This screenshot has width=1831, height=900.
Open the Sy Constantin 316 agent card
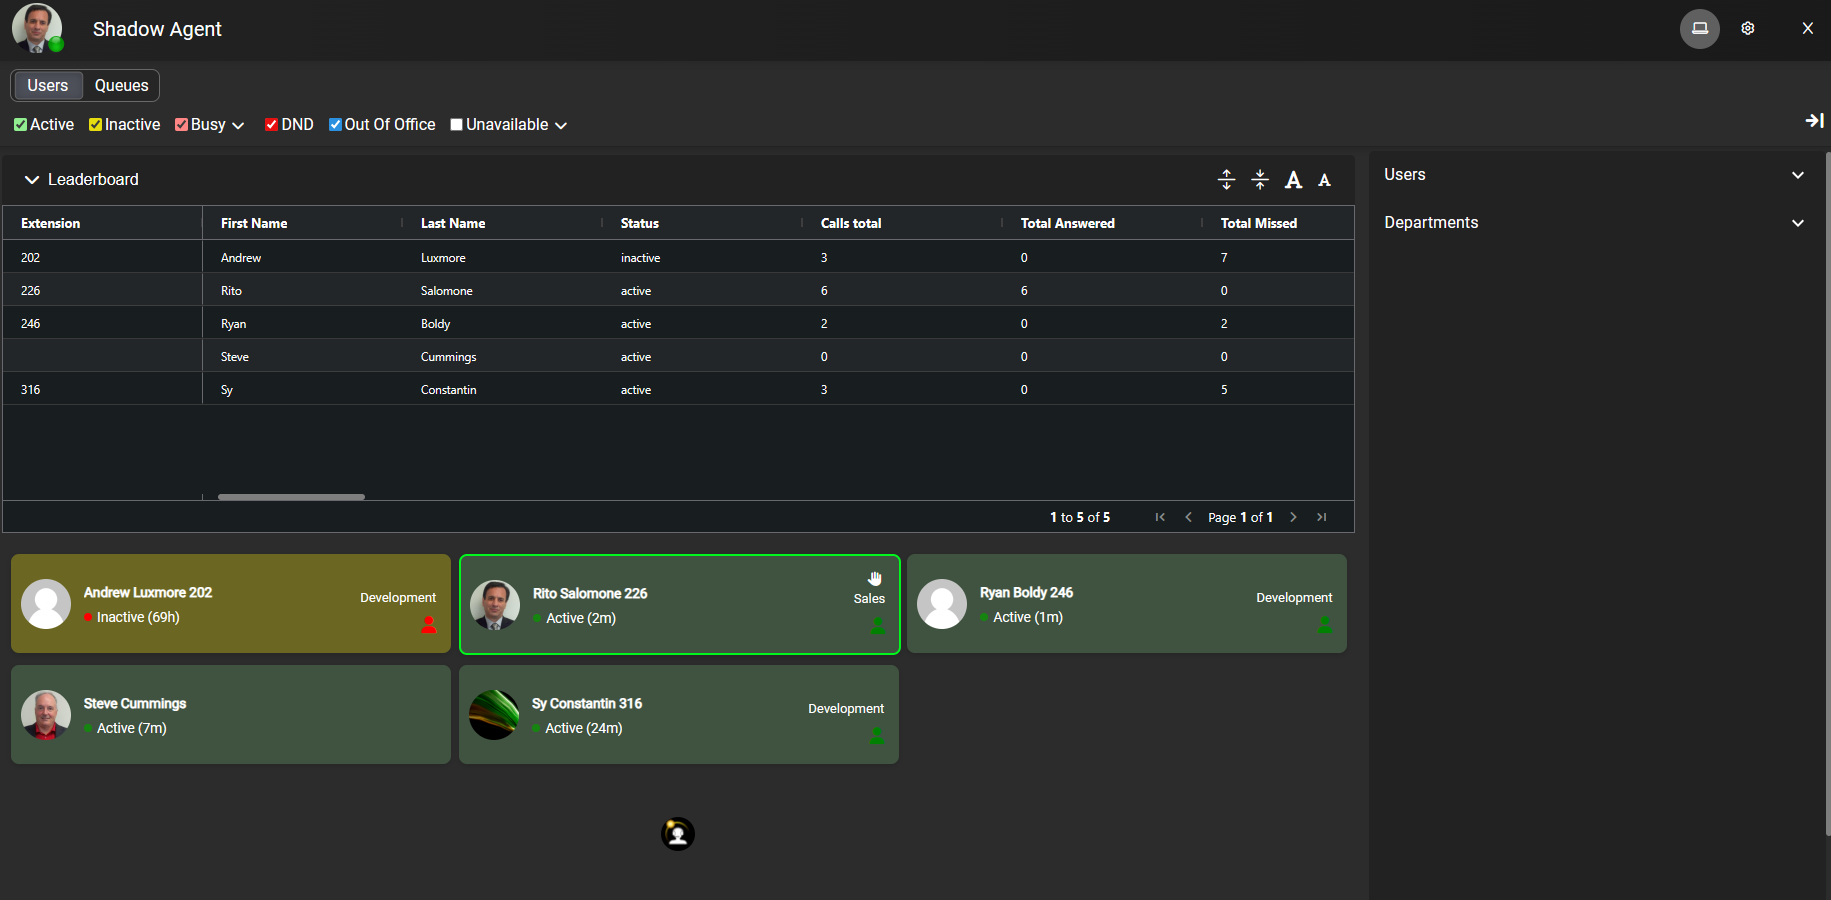679,715
